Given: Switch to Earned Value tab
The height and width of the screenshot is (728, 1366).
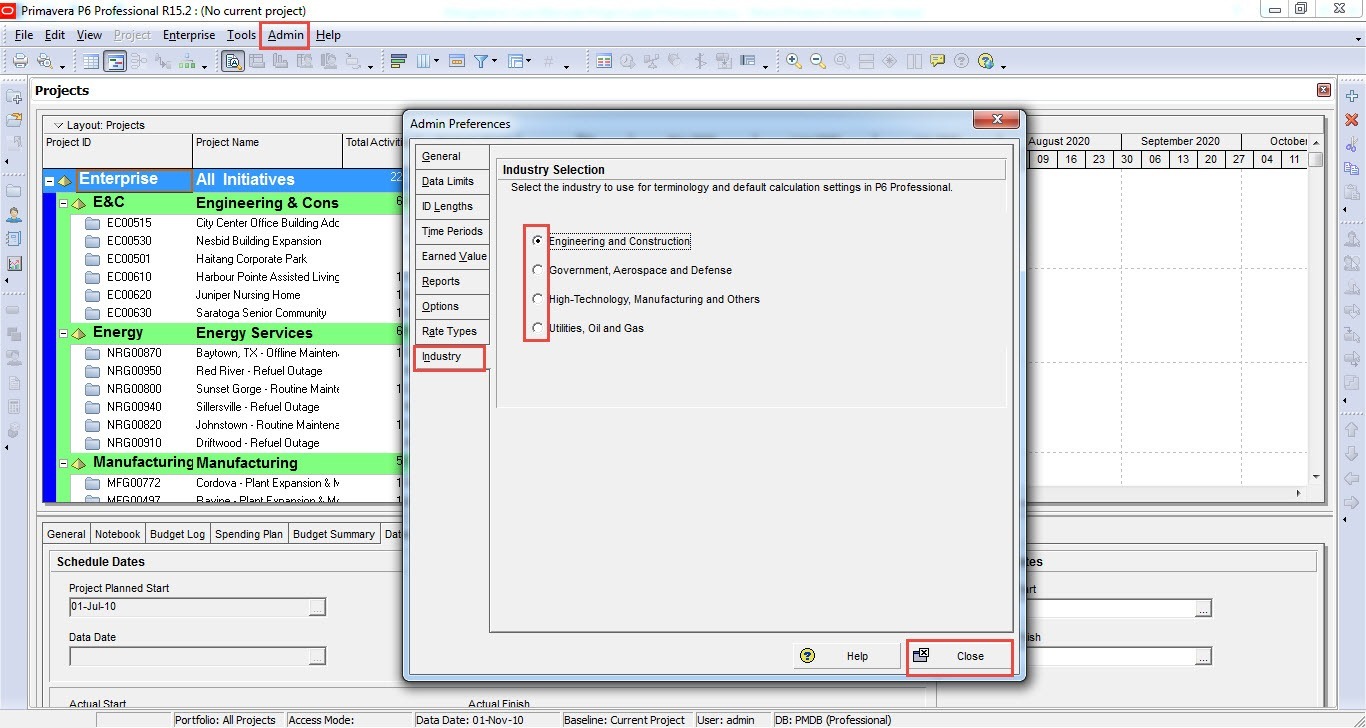Looking at the screenshot, I should pos(453,256).
